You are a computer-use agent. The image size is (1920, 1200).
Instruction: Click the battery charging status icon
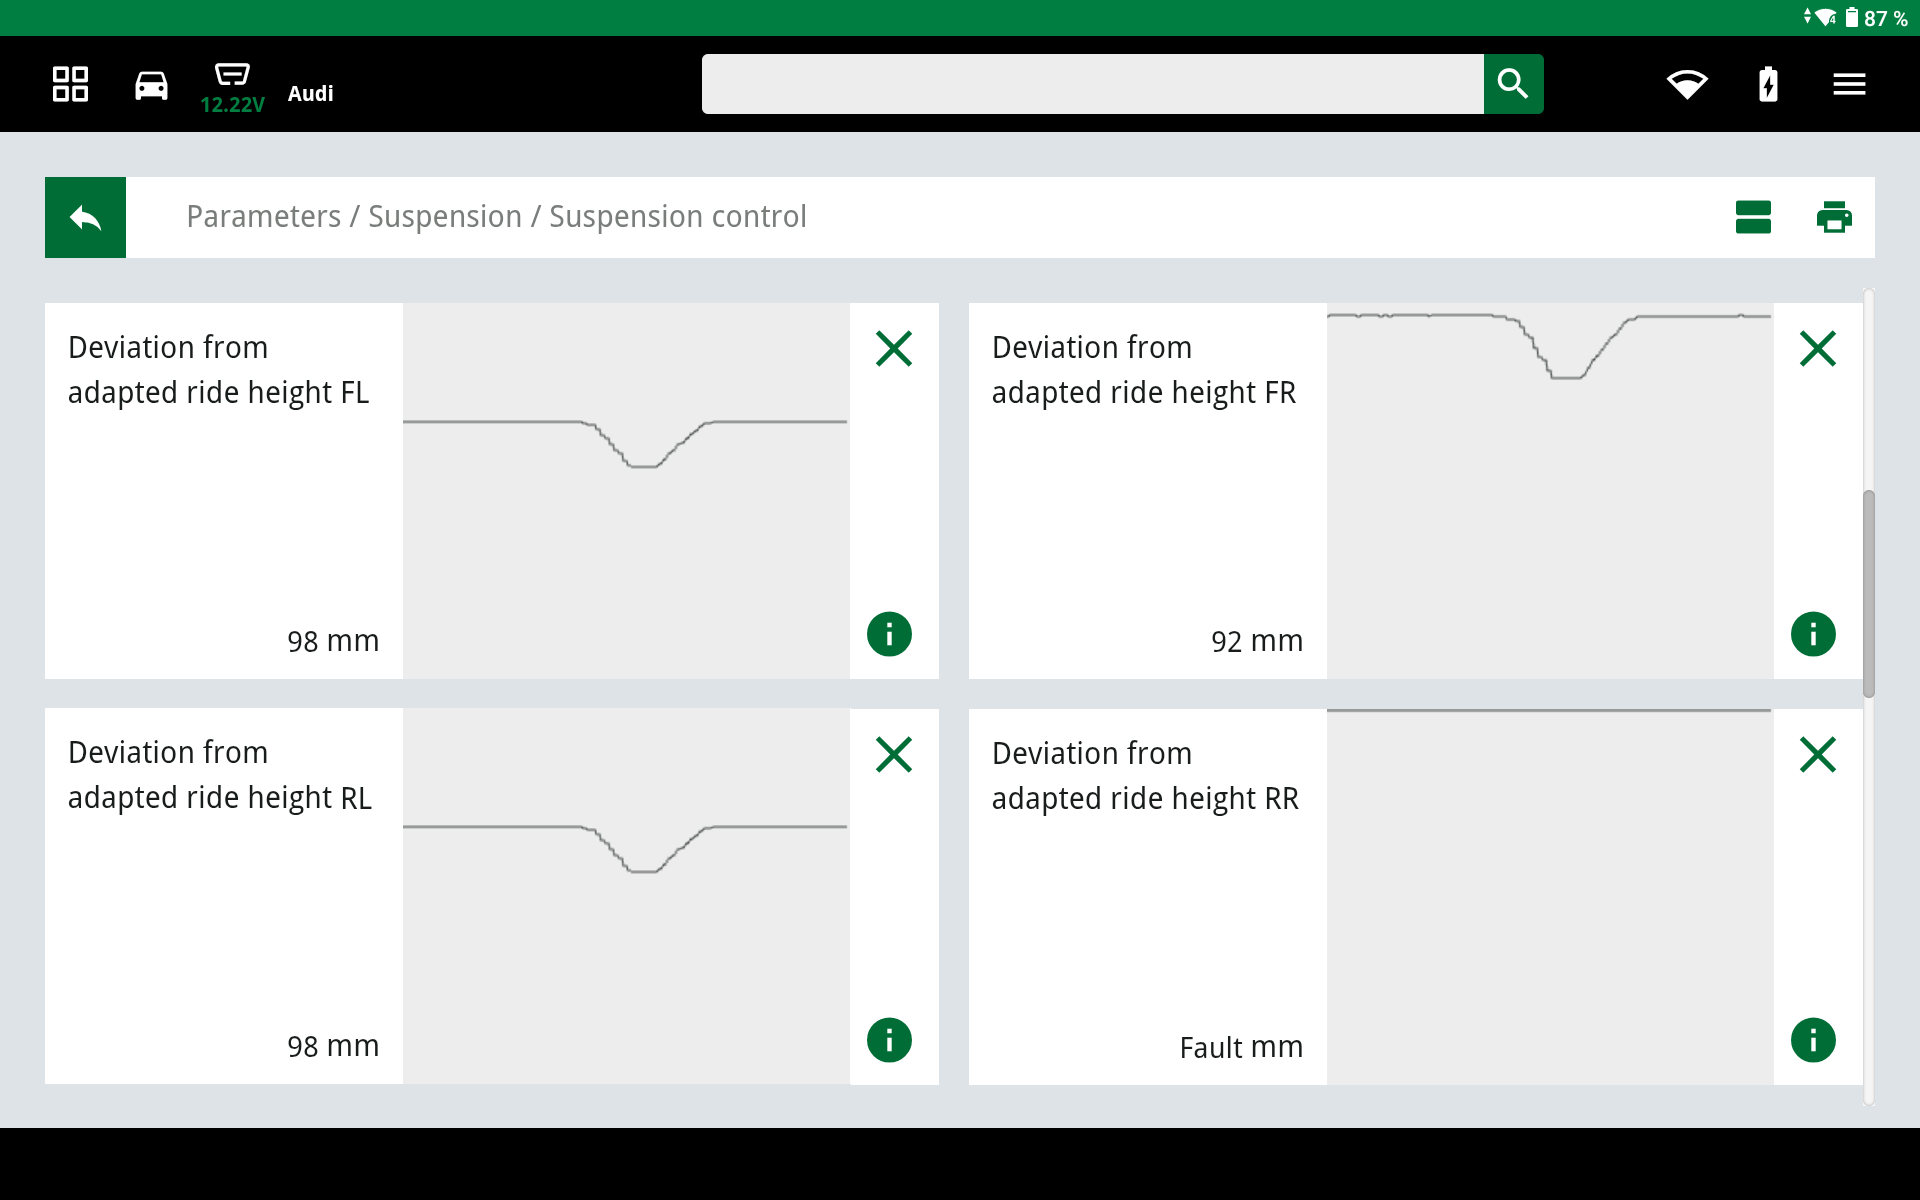(x=1768, y=85)
